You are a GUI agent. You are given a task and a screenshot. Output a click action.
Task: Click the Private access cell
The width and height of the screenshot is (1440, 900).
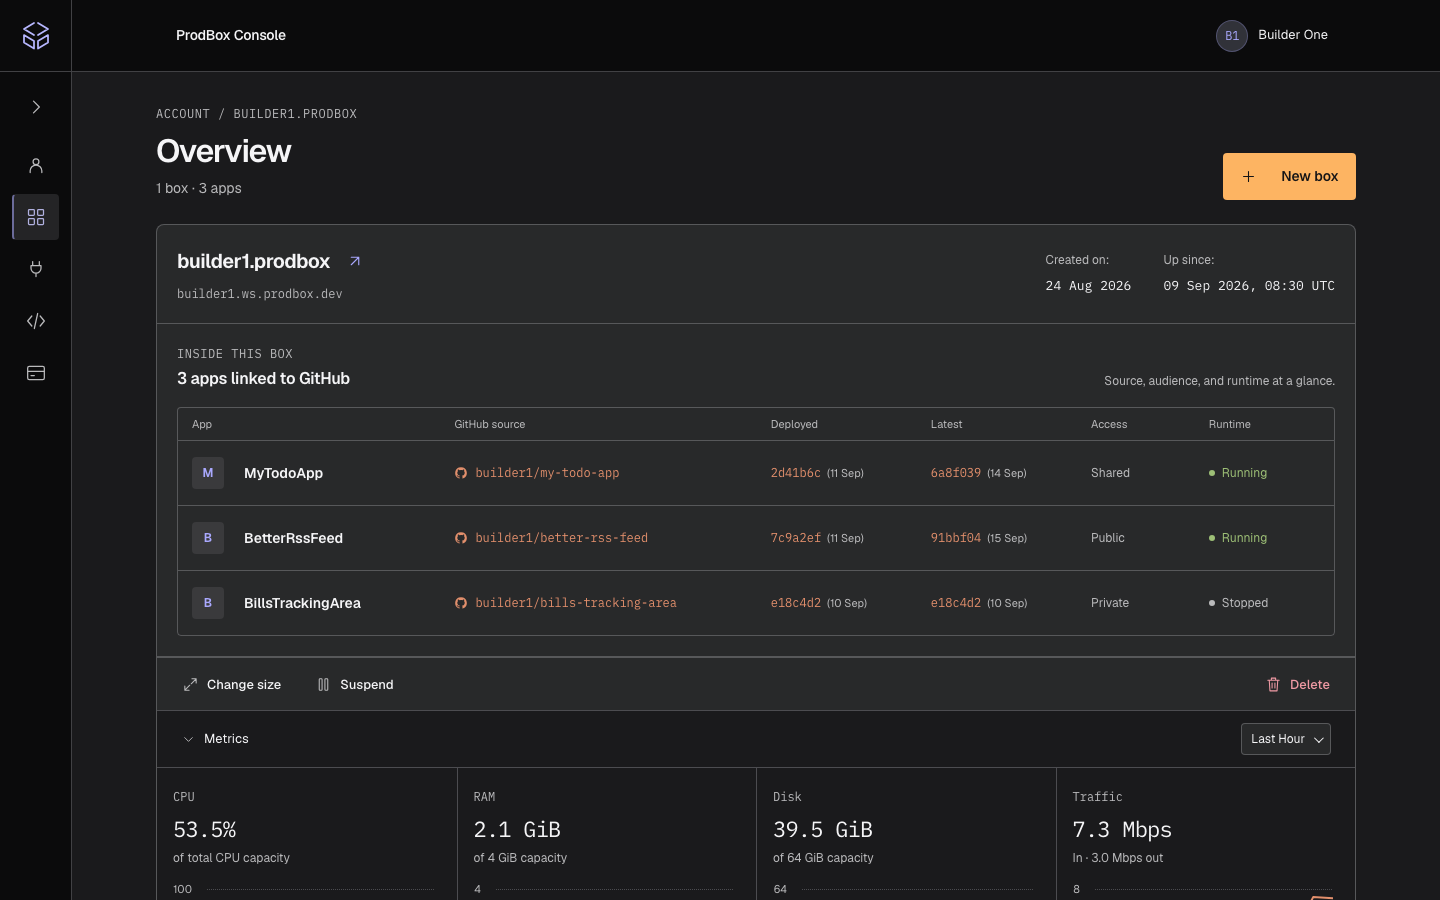[1109, 603]
